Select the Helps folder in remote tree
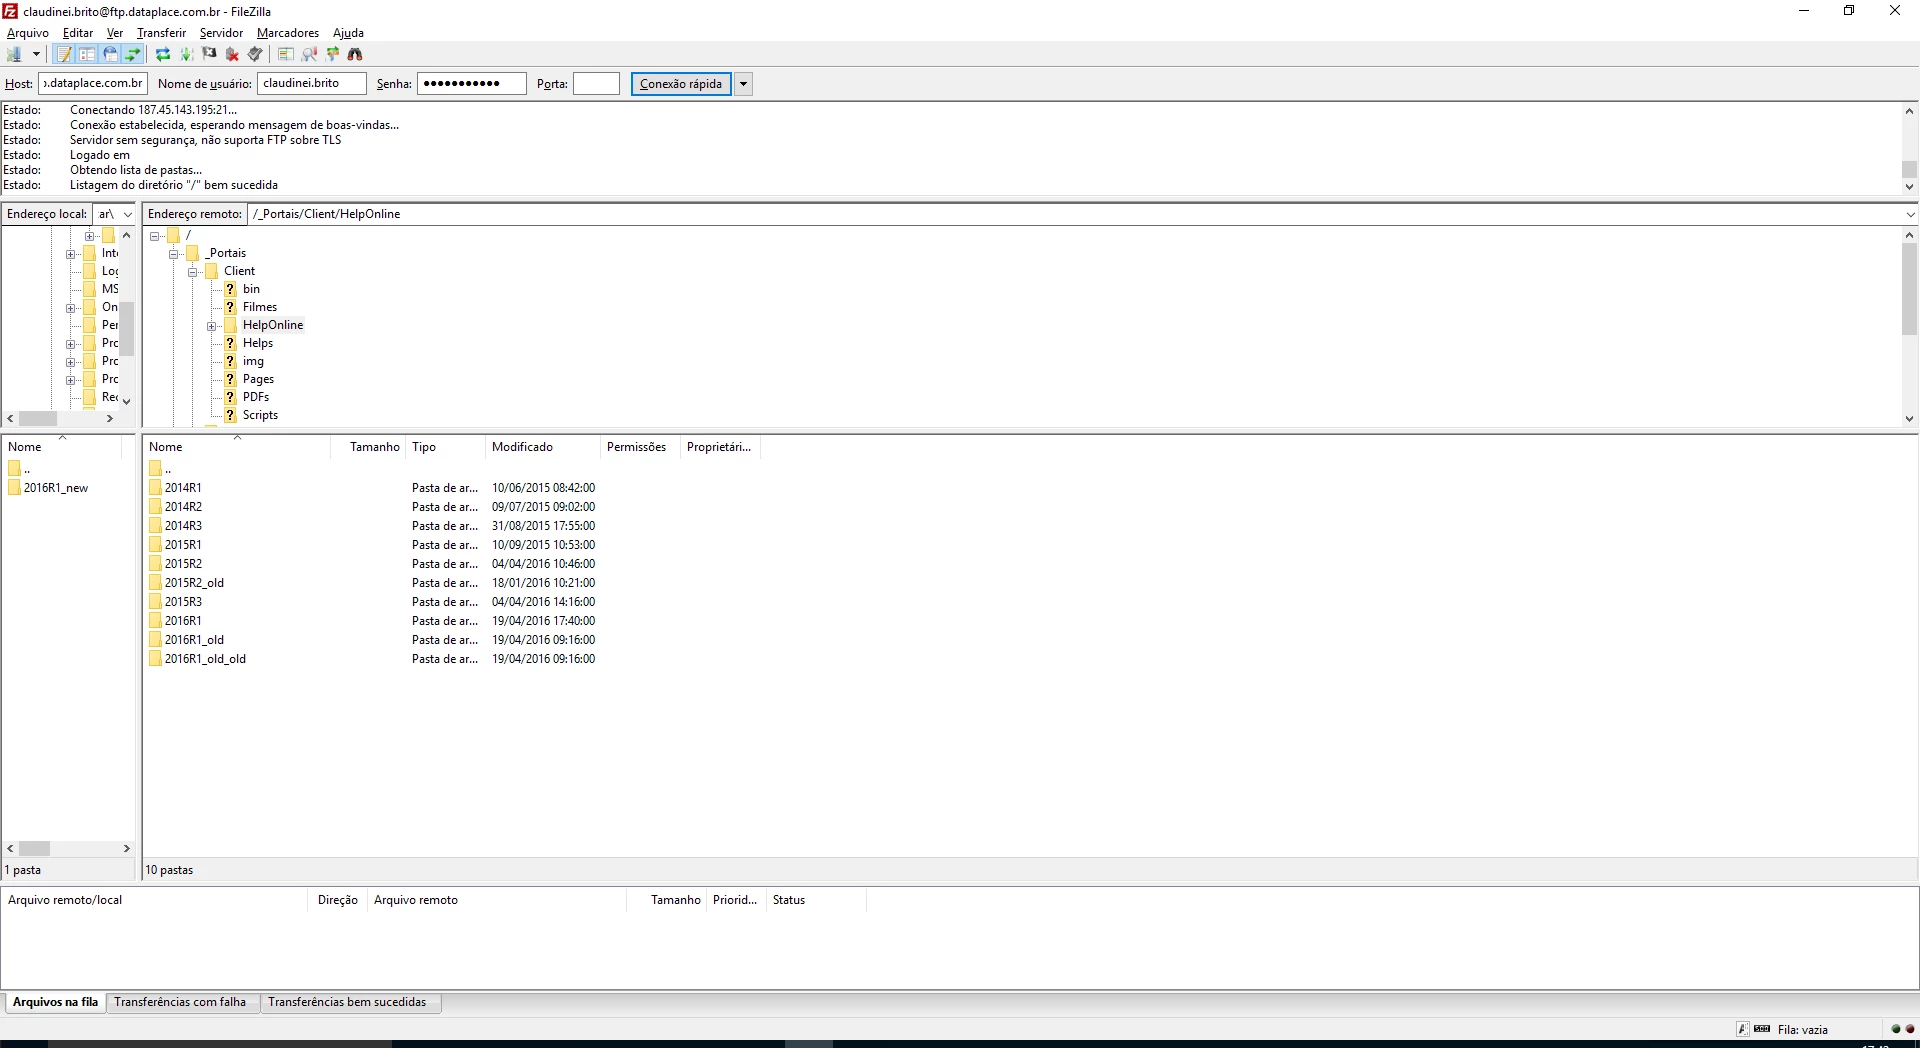Screen dimensions: 1920x1048 [258, 343]
